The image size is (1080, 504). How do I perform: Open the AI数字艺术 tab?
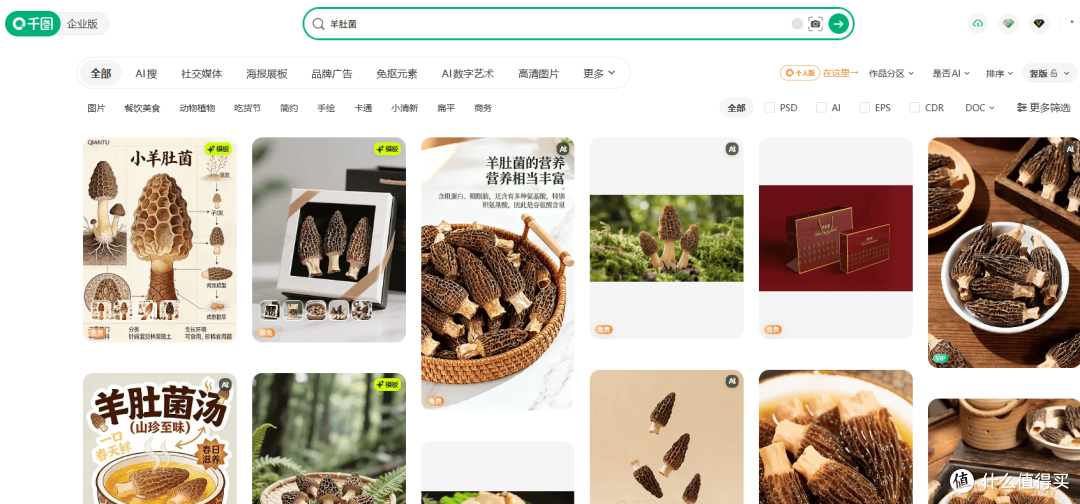point(468,74)
